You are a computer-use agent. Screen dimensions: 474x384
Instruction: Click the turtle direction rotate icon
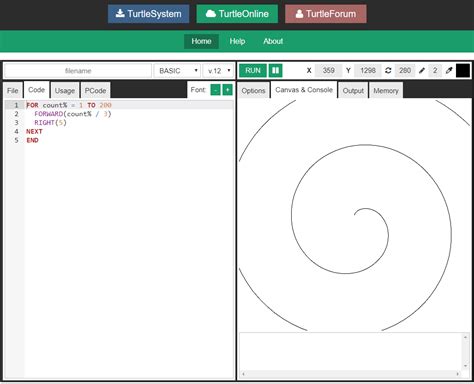(388, 70)
